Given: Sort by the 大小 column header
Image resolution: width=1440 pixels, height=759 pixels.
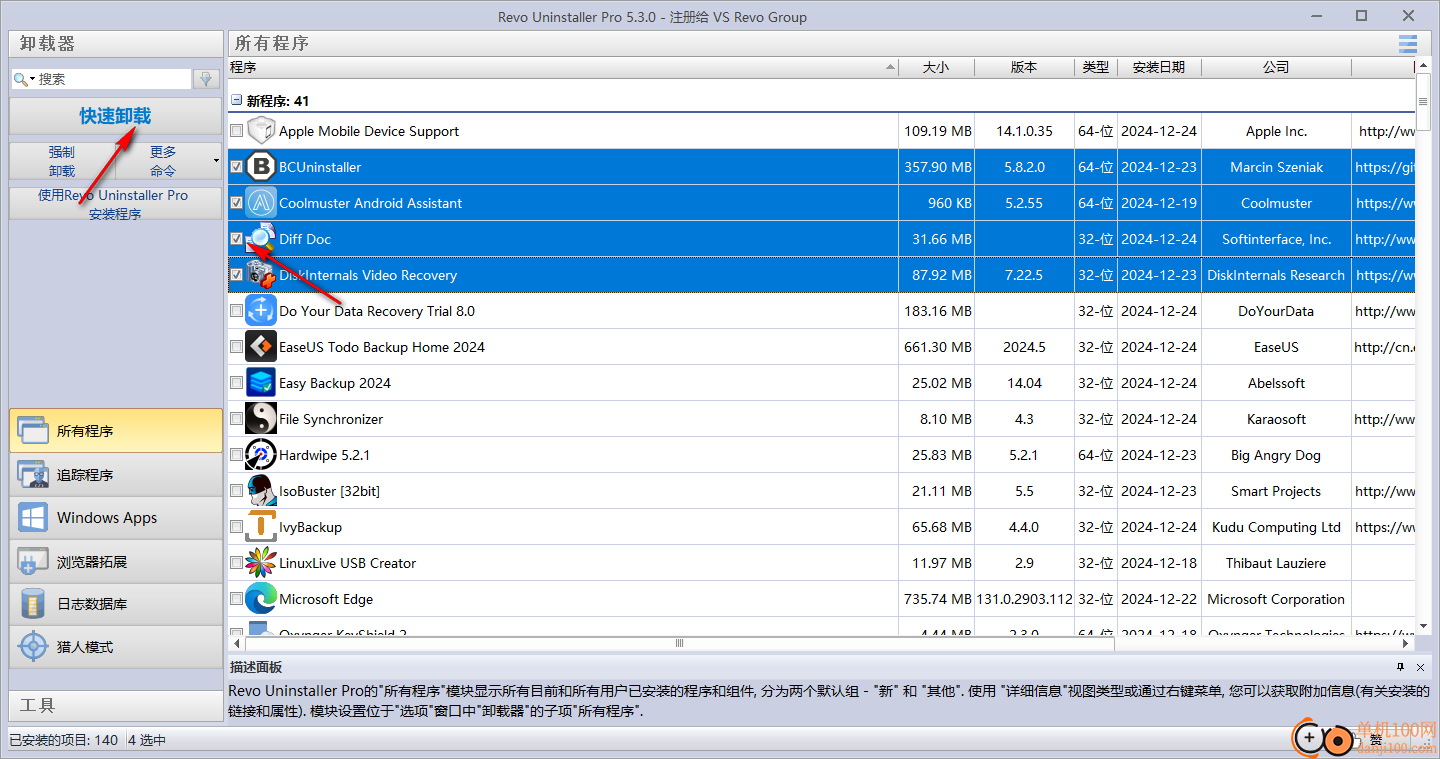Looking at the screenshot, I should (936, 67).
